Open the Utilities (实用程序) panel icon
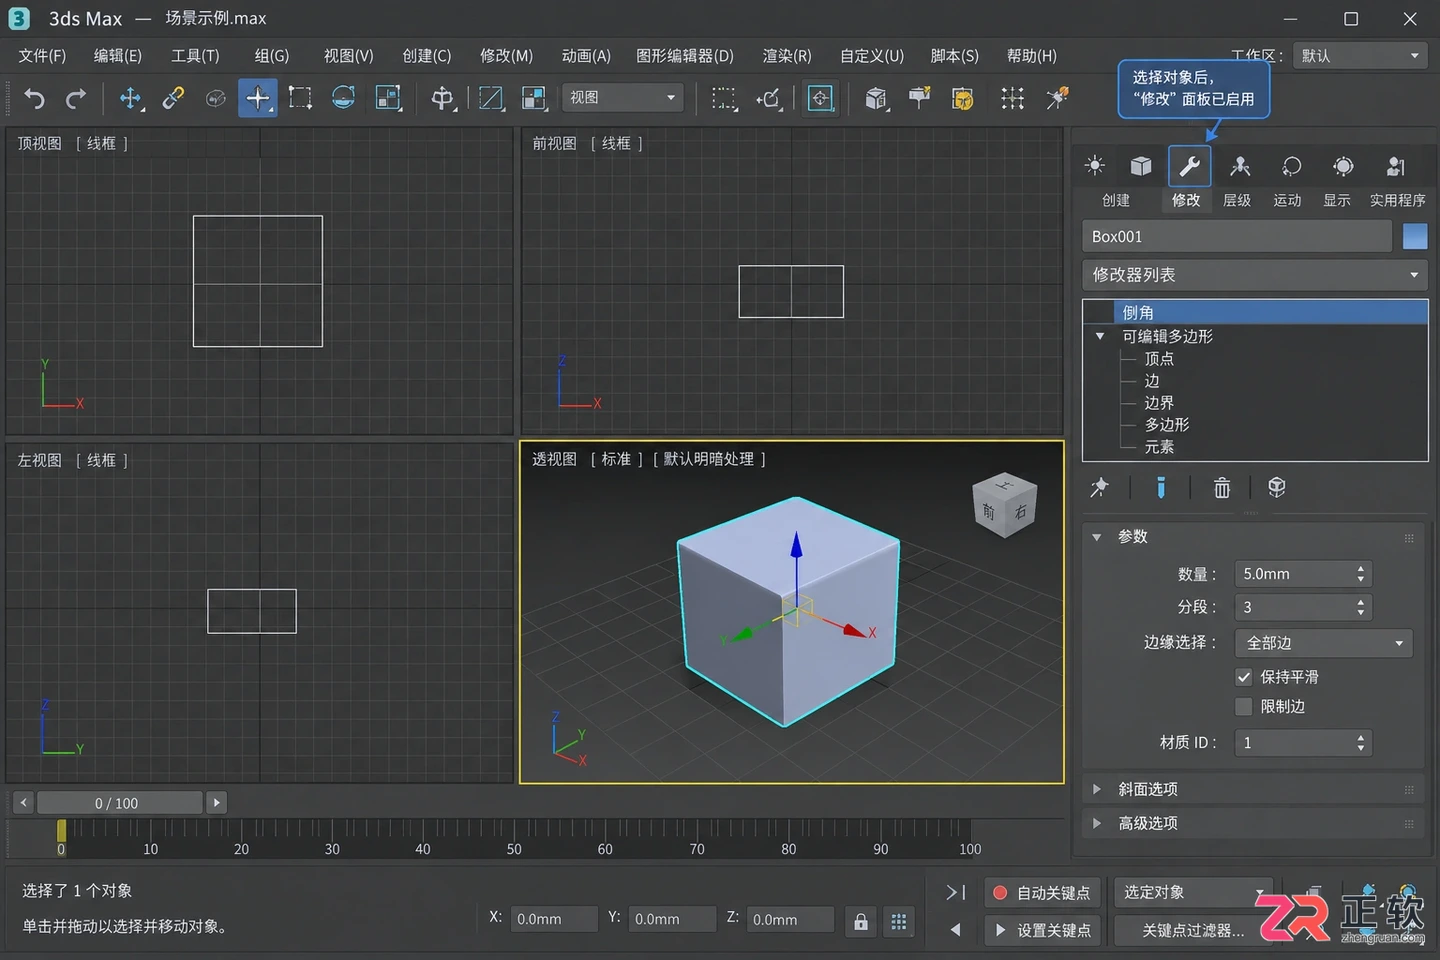This screenshot has height=960, width=1440. (x=1395, y=166)
